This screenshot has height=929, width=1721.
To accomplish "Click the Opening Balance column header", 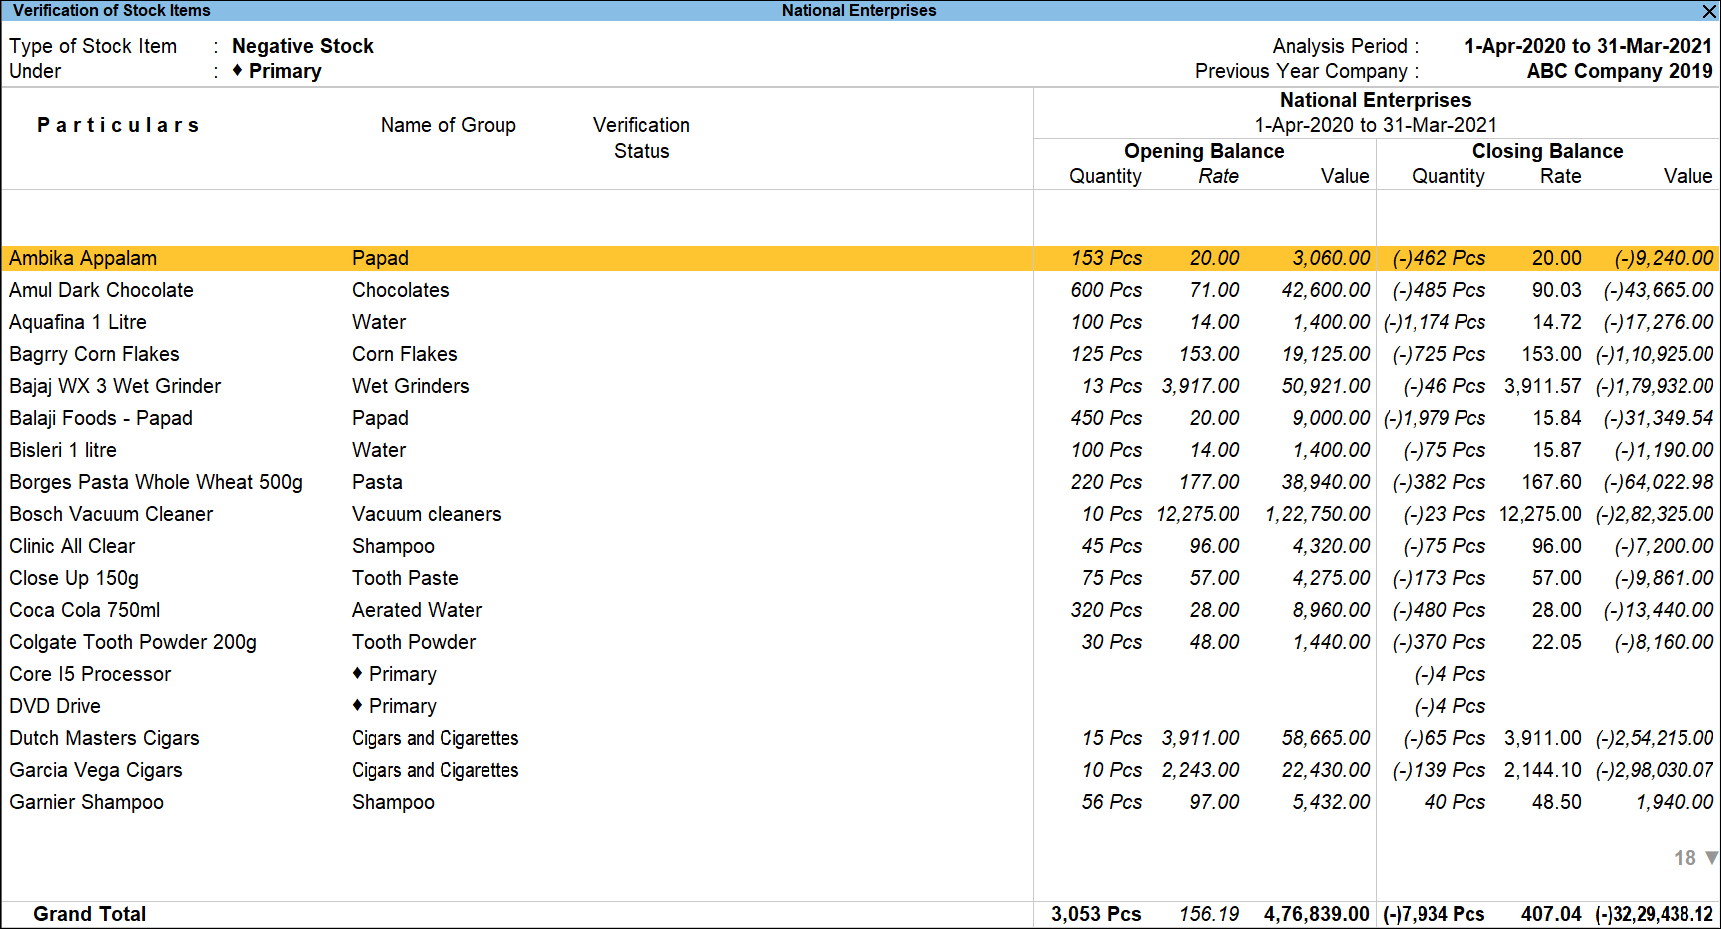I will click(1204, 151).
